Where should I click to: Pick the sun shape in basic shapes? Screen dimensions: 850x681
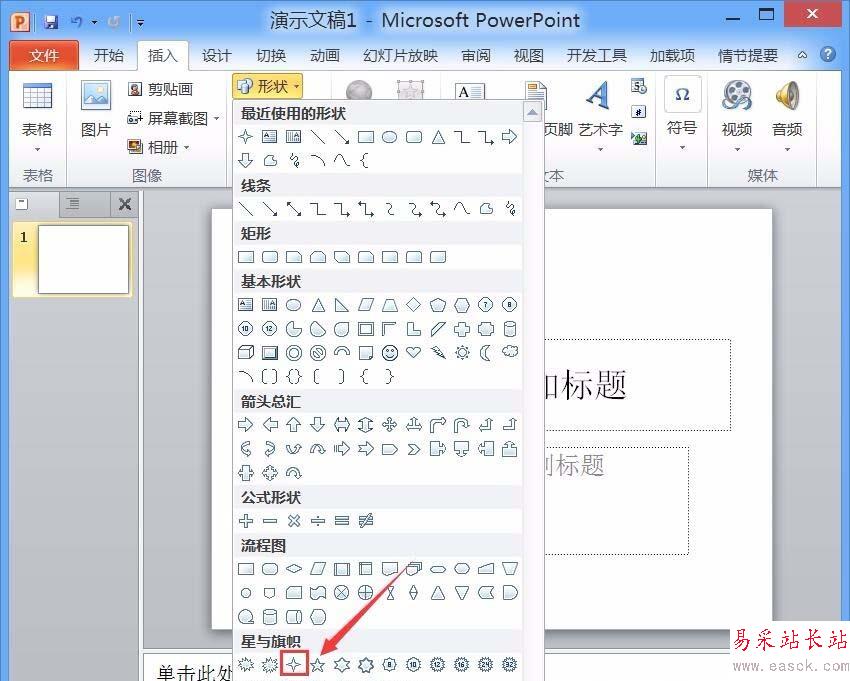[462, 353]
